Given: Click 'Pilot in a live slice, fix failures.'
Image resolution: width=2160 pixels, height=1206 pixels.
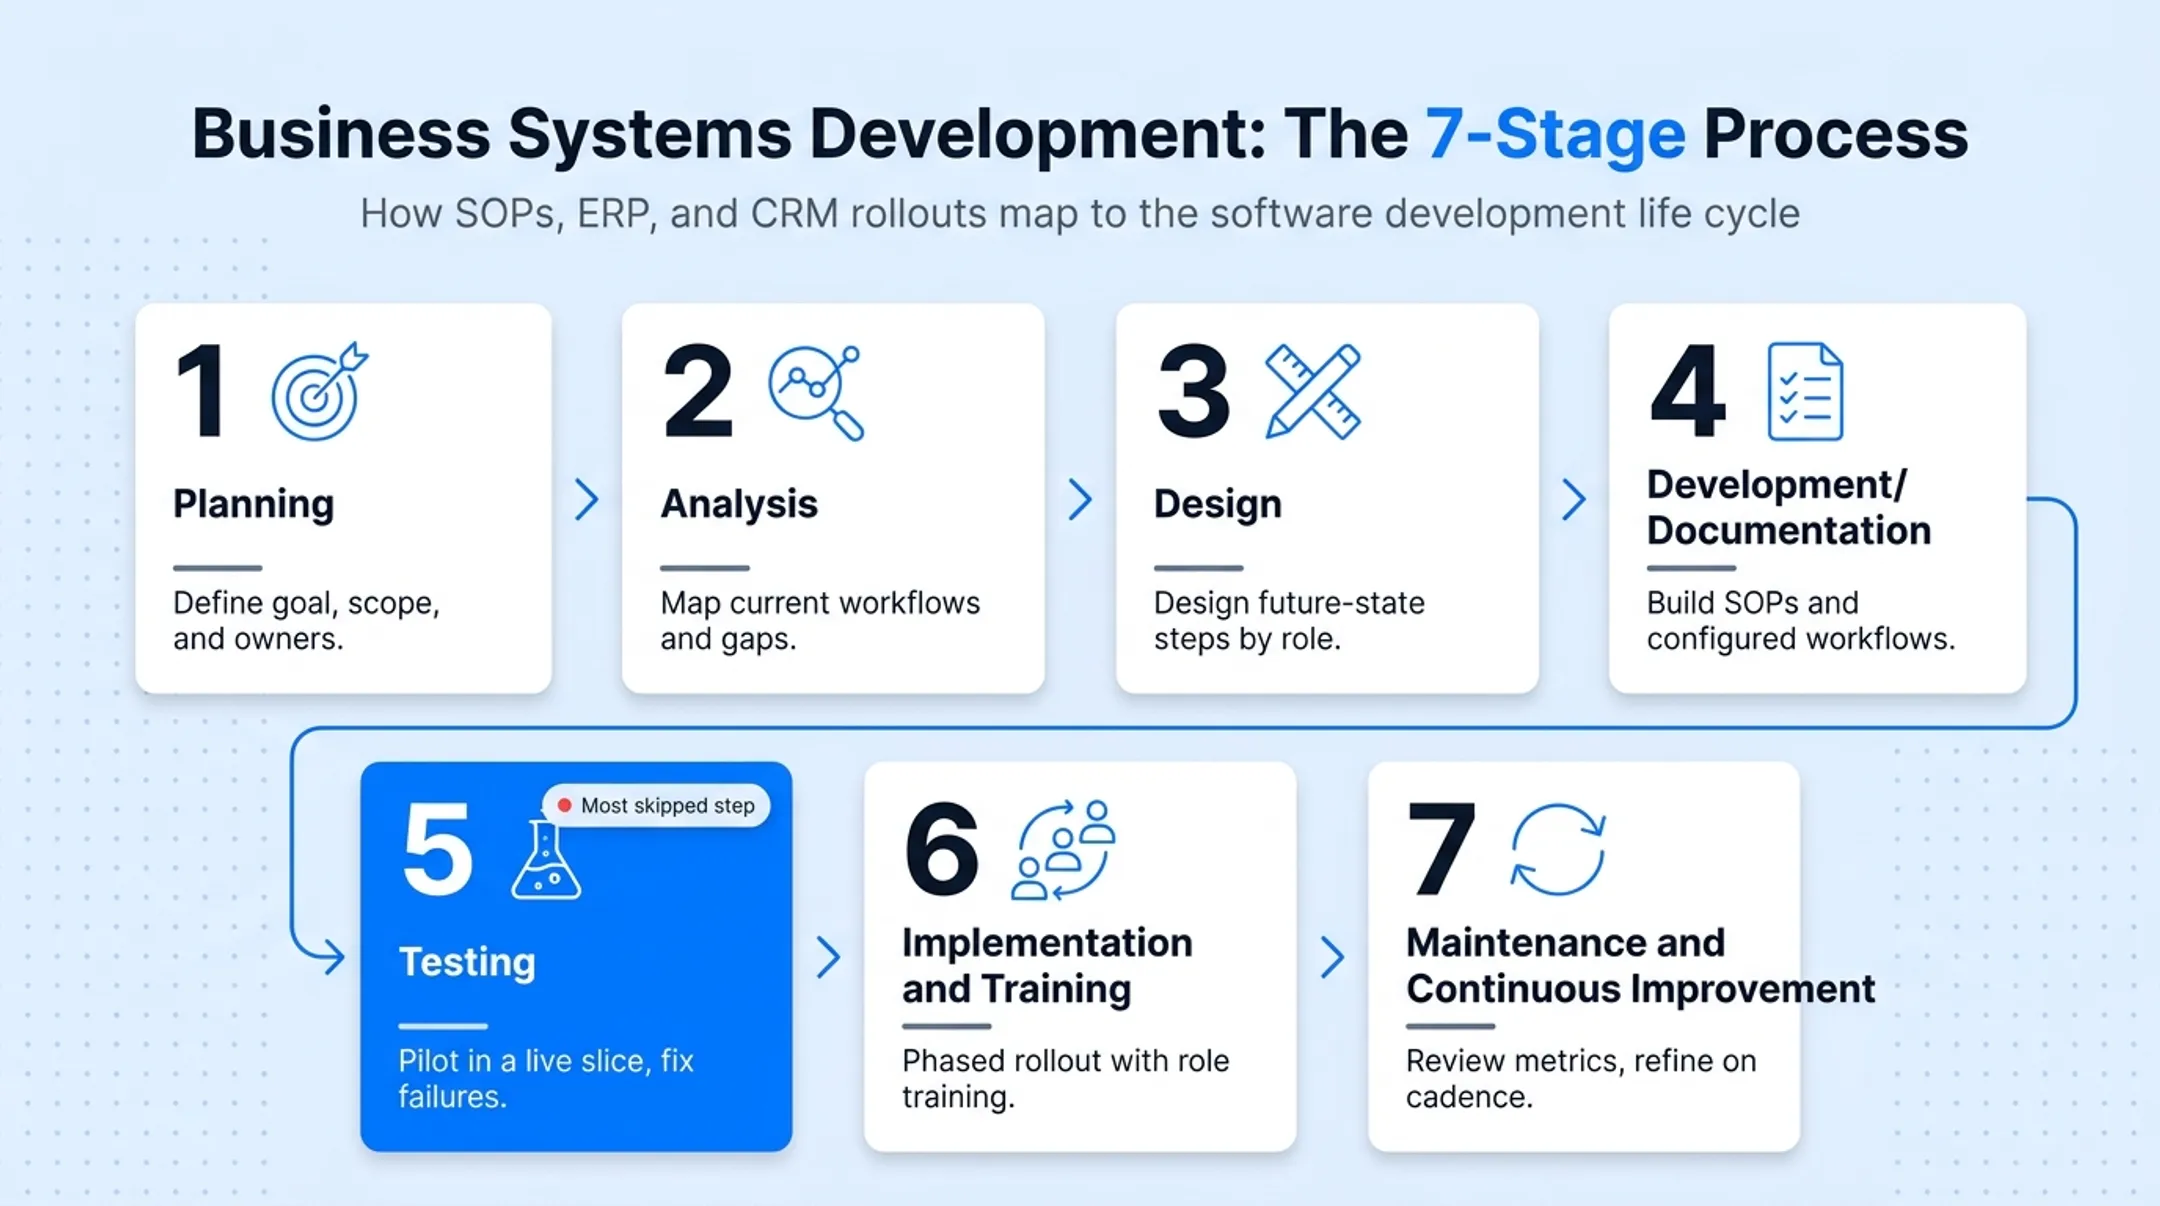Looking at the screenshot, I should (x=546, y=1079).
